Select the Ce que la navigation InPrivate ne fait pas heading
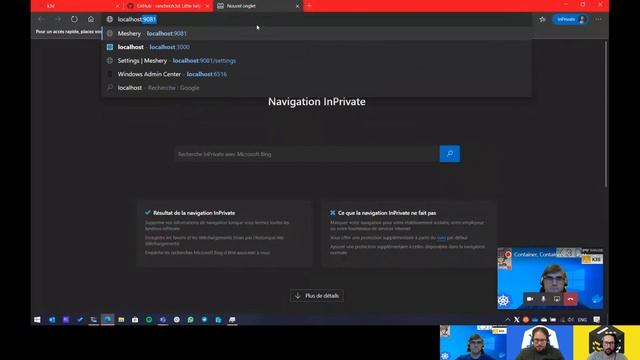Image resolution: width=640 pixels, height=360 pixels. click(x=387, y=213)
